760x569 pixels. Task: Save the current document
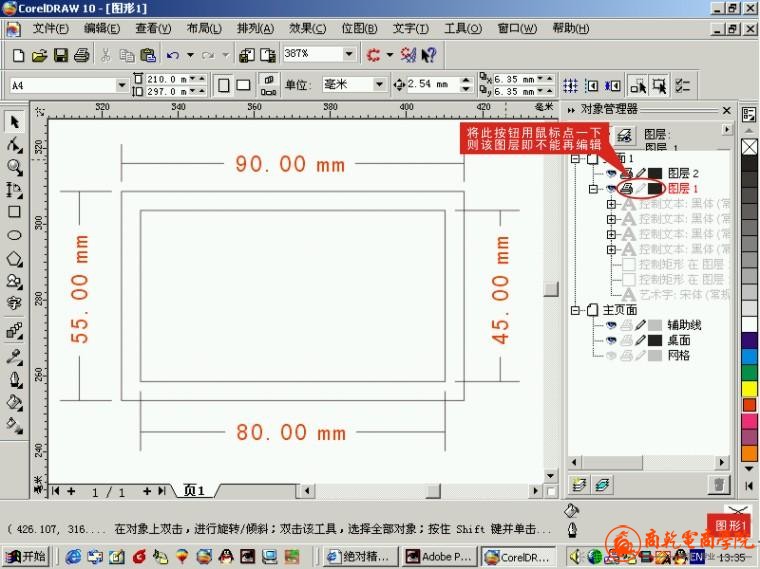61,55
